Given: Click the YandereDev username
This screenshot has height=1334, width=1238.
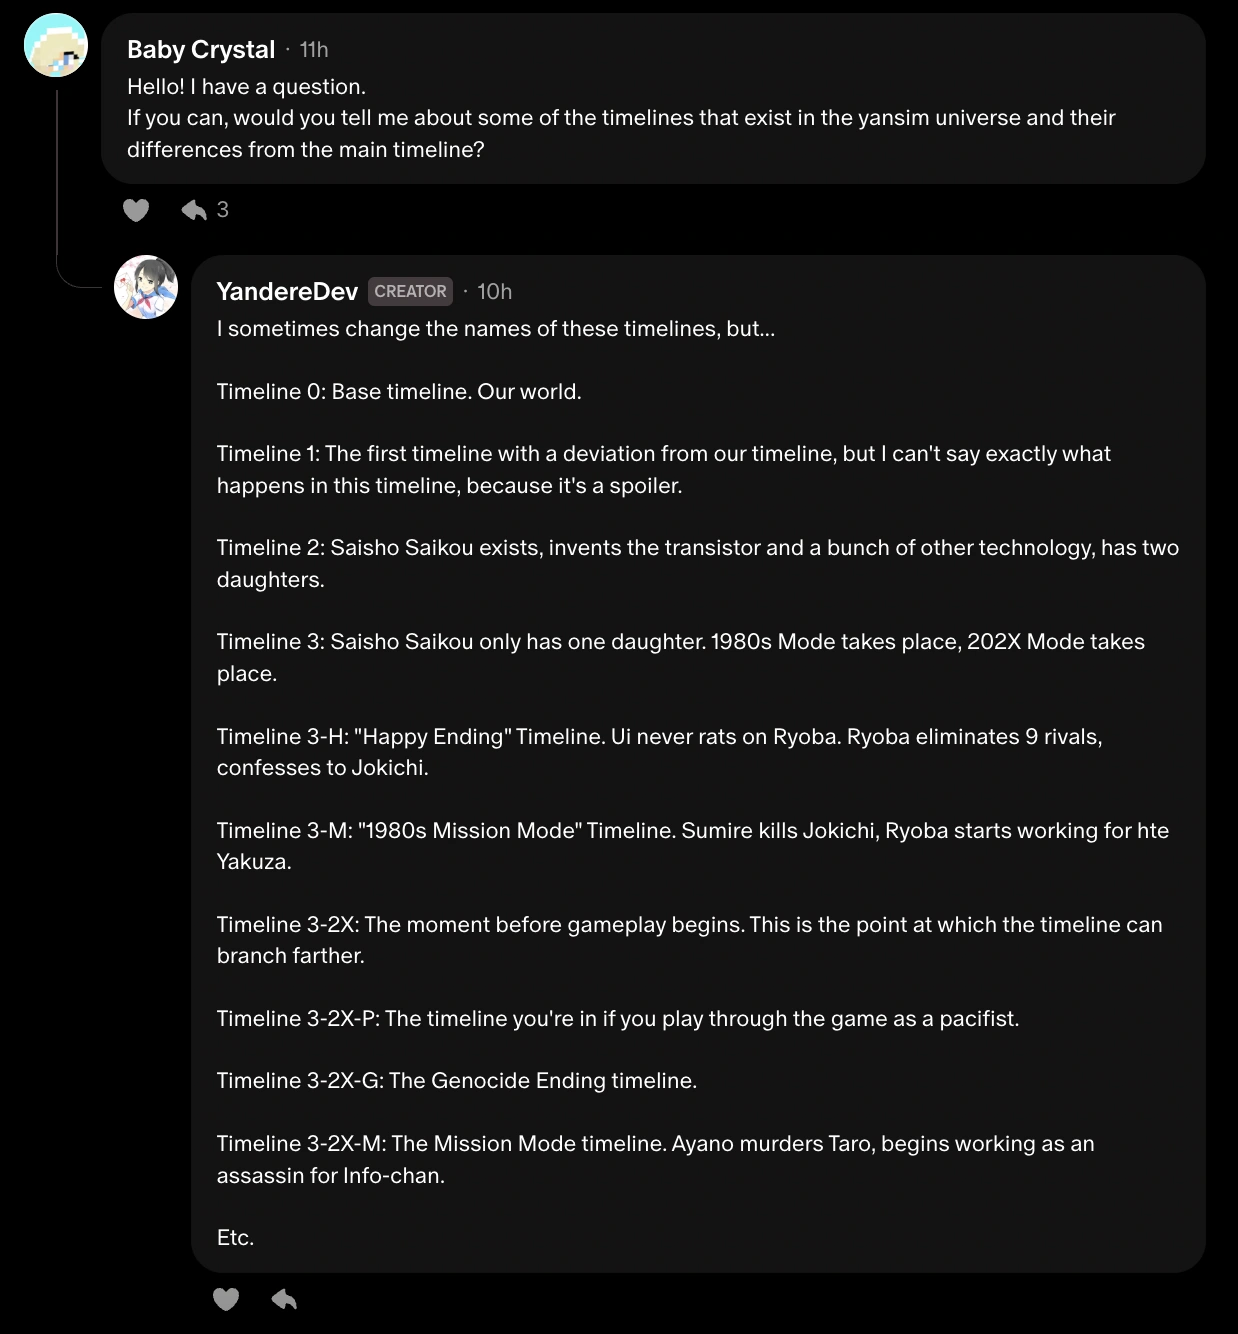Looking at the screenshot, I should click(x=287, y=291).
